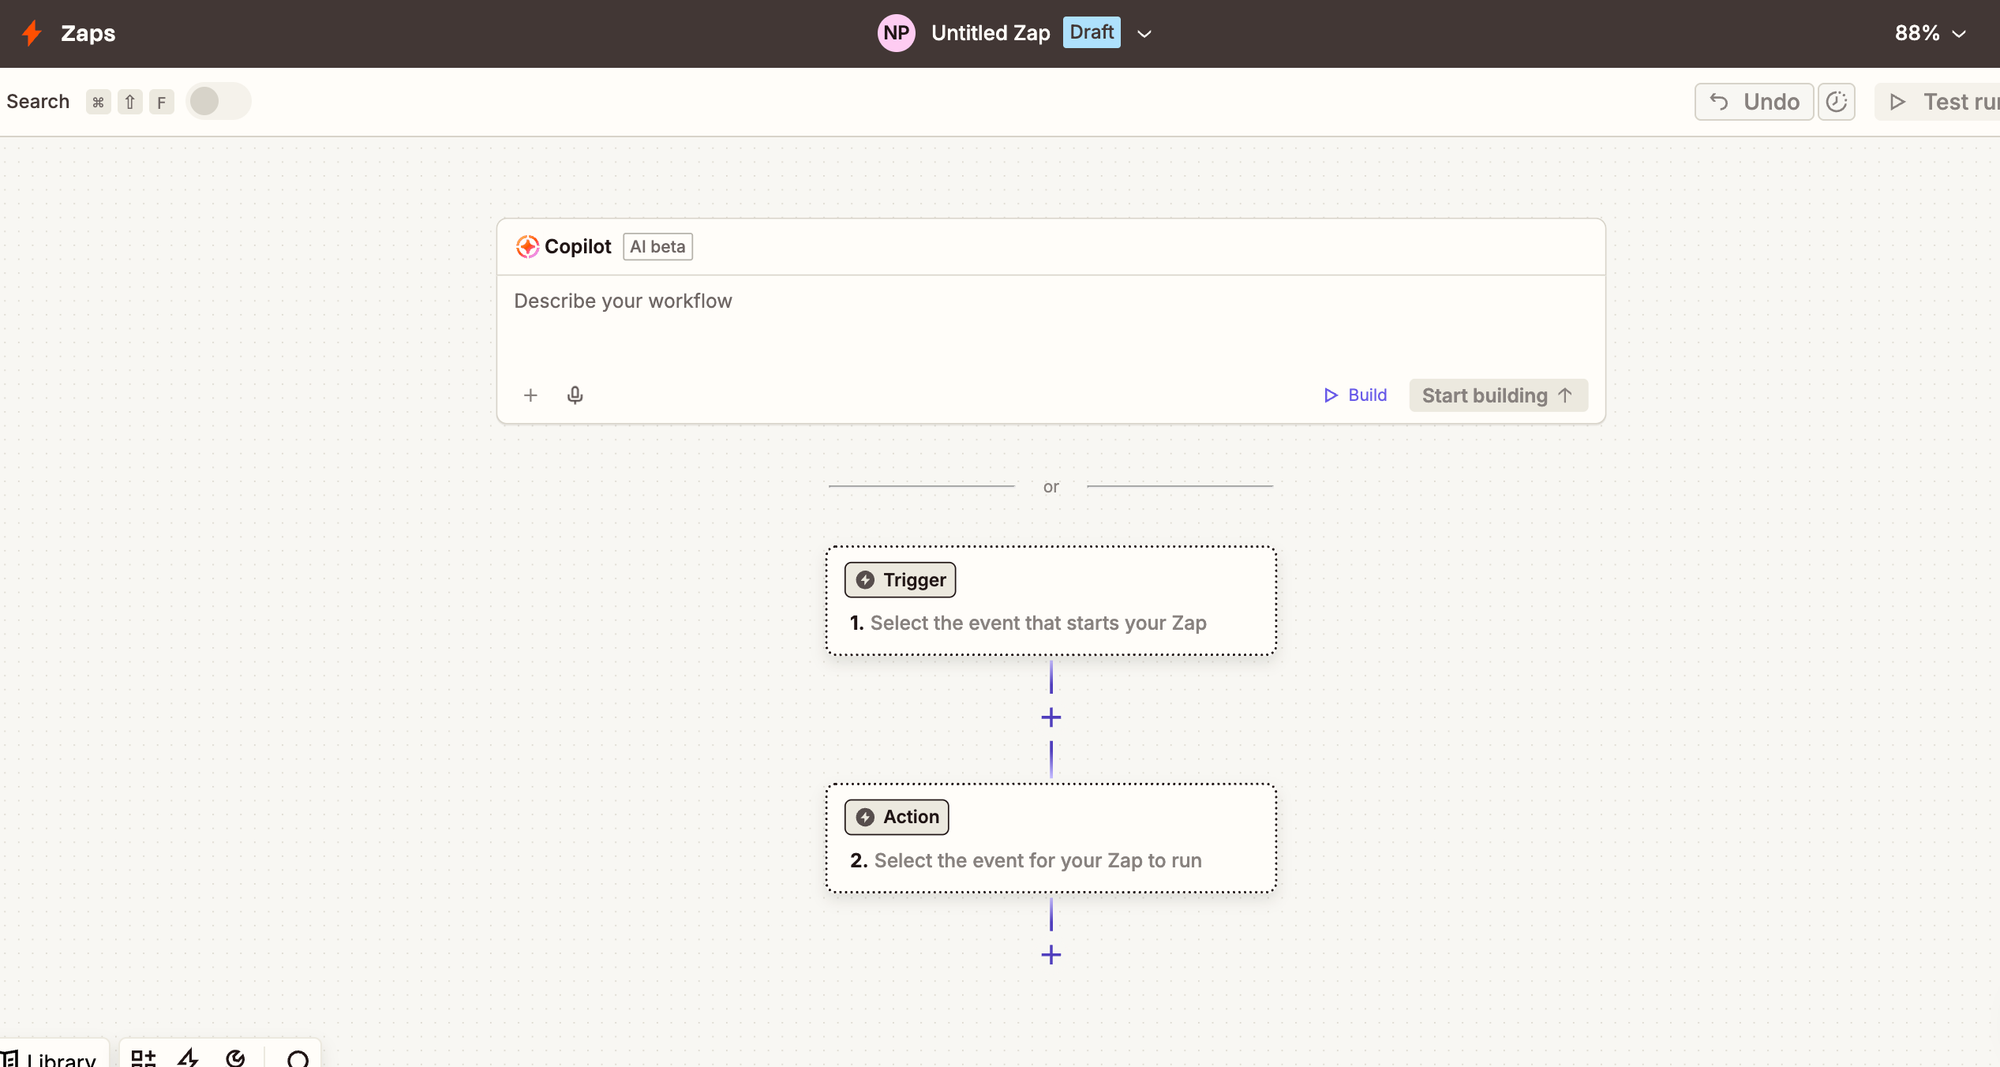Click the Describe your workflow text field

pyautogui.click(x=1050, y=320)
